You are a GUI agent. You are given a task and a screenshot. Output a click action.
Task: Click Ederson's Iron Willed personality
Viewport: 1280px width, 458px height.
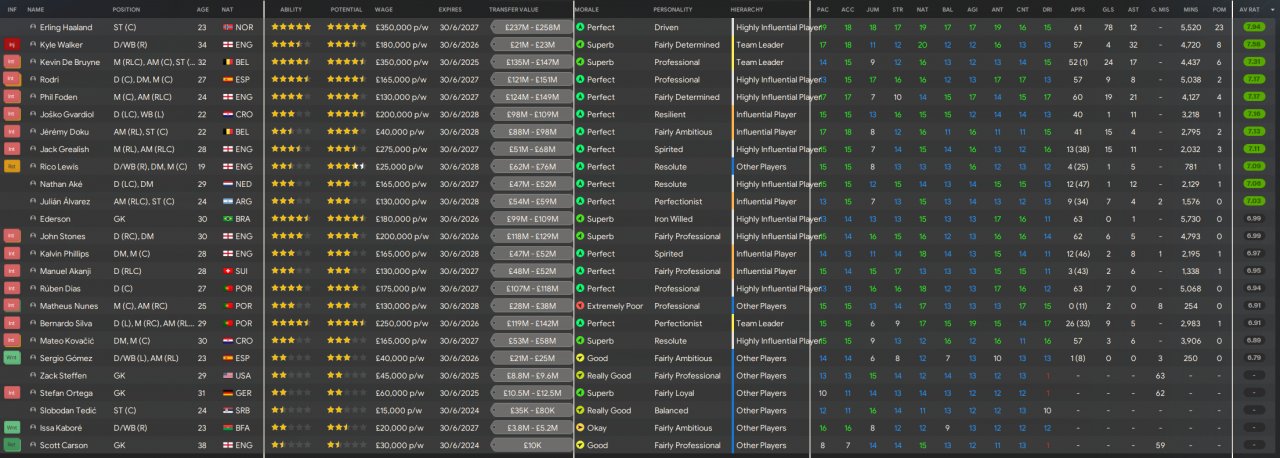[673, 219]
